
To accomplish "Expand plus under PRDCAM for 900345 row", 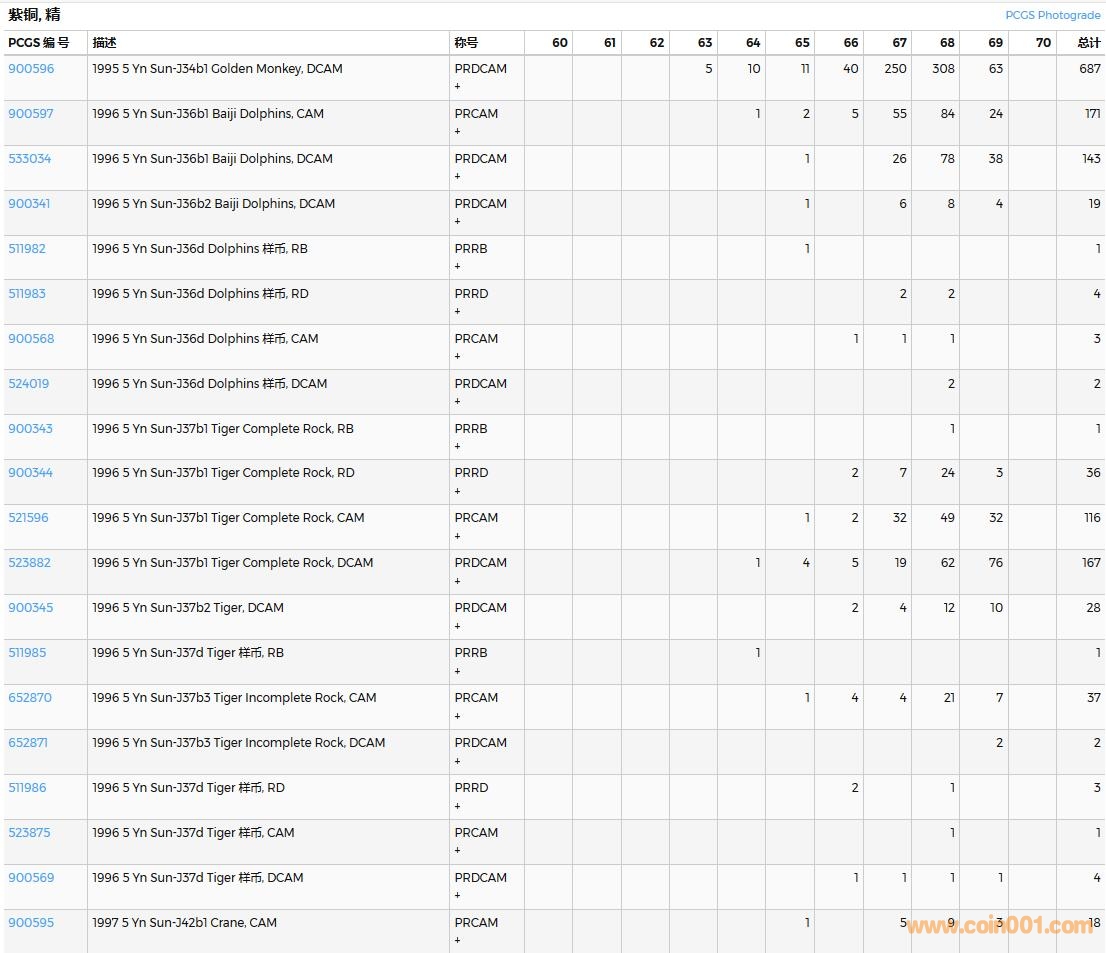I will 458,626.
